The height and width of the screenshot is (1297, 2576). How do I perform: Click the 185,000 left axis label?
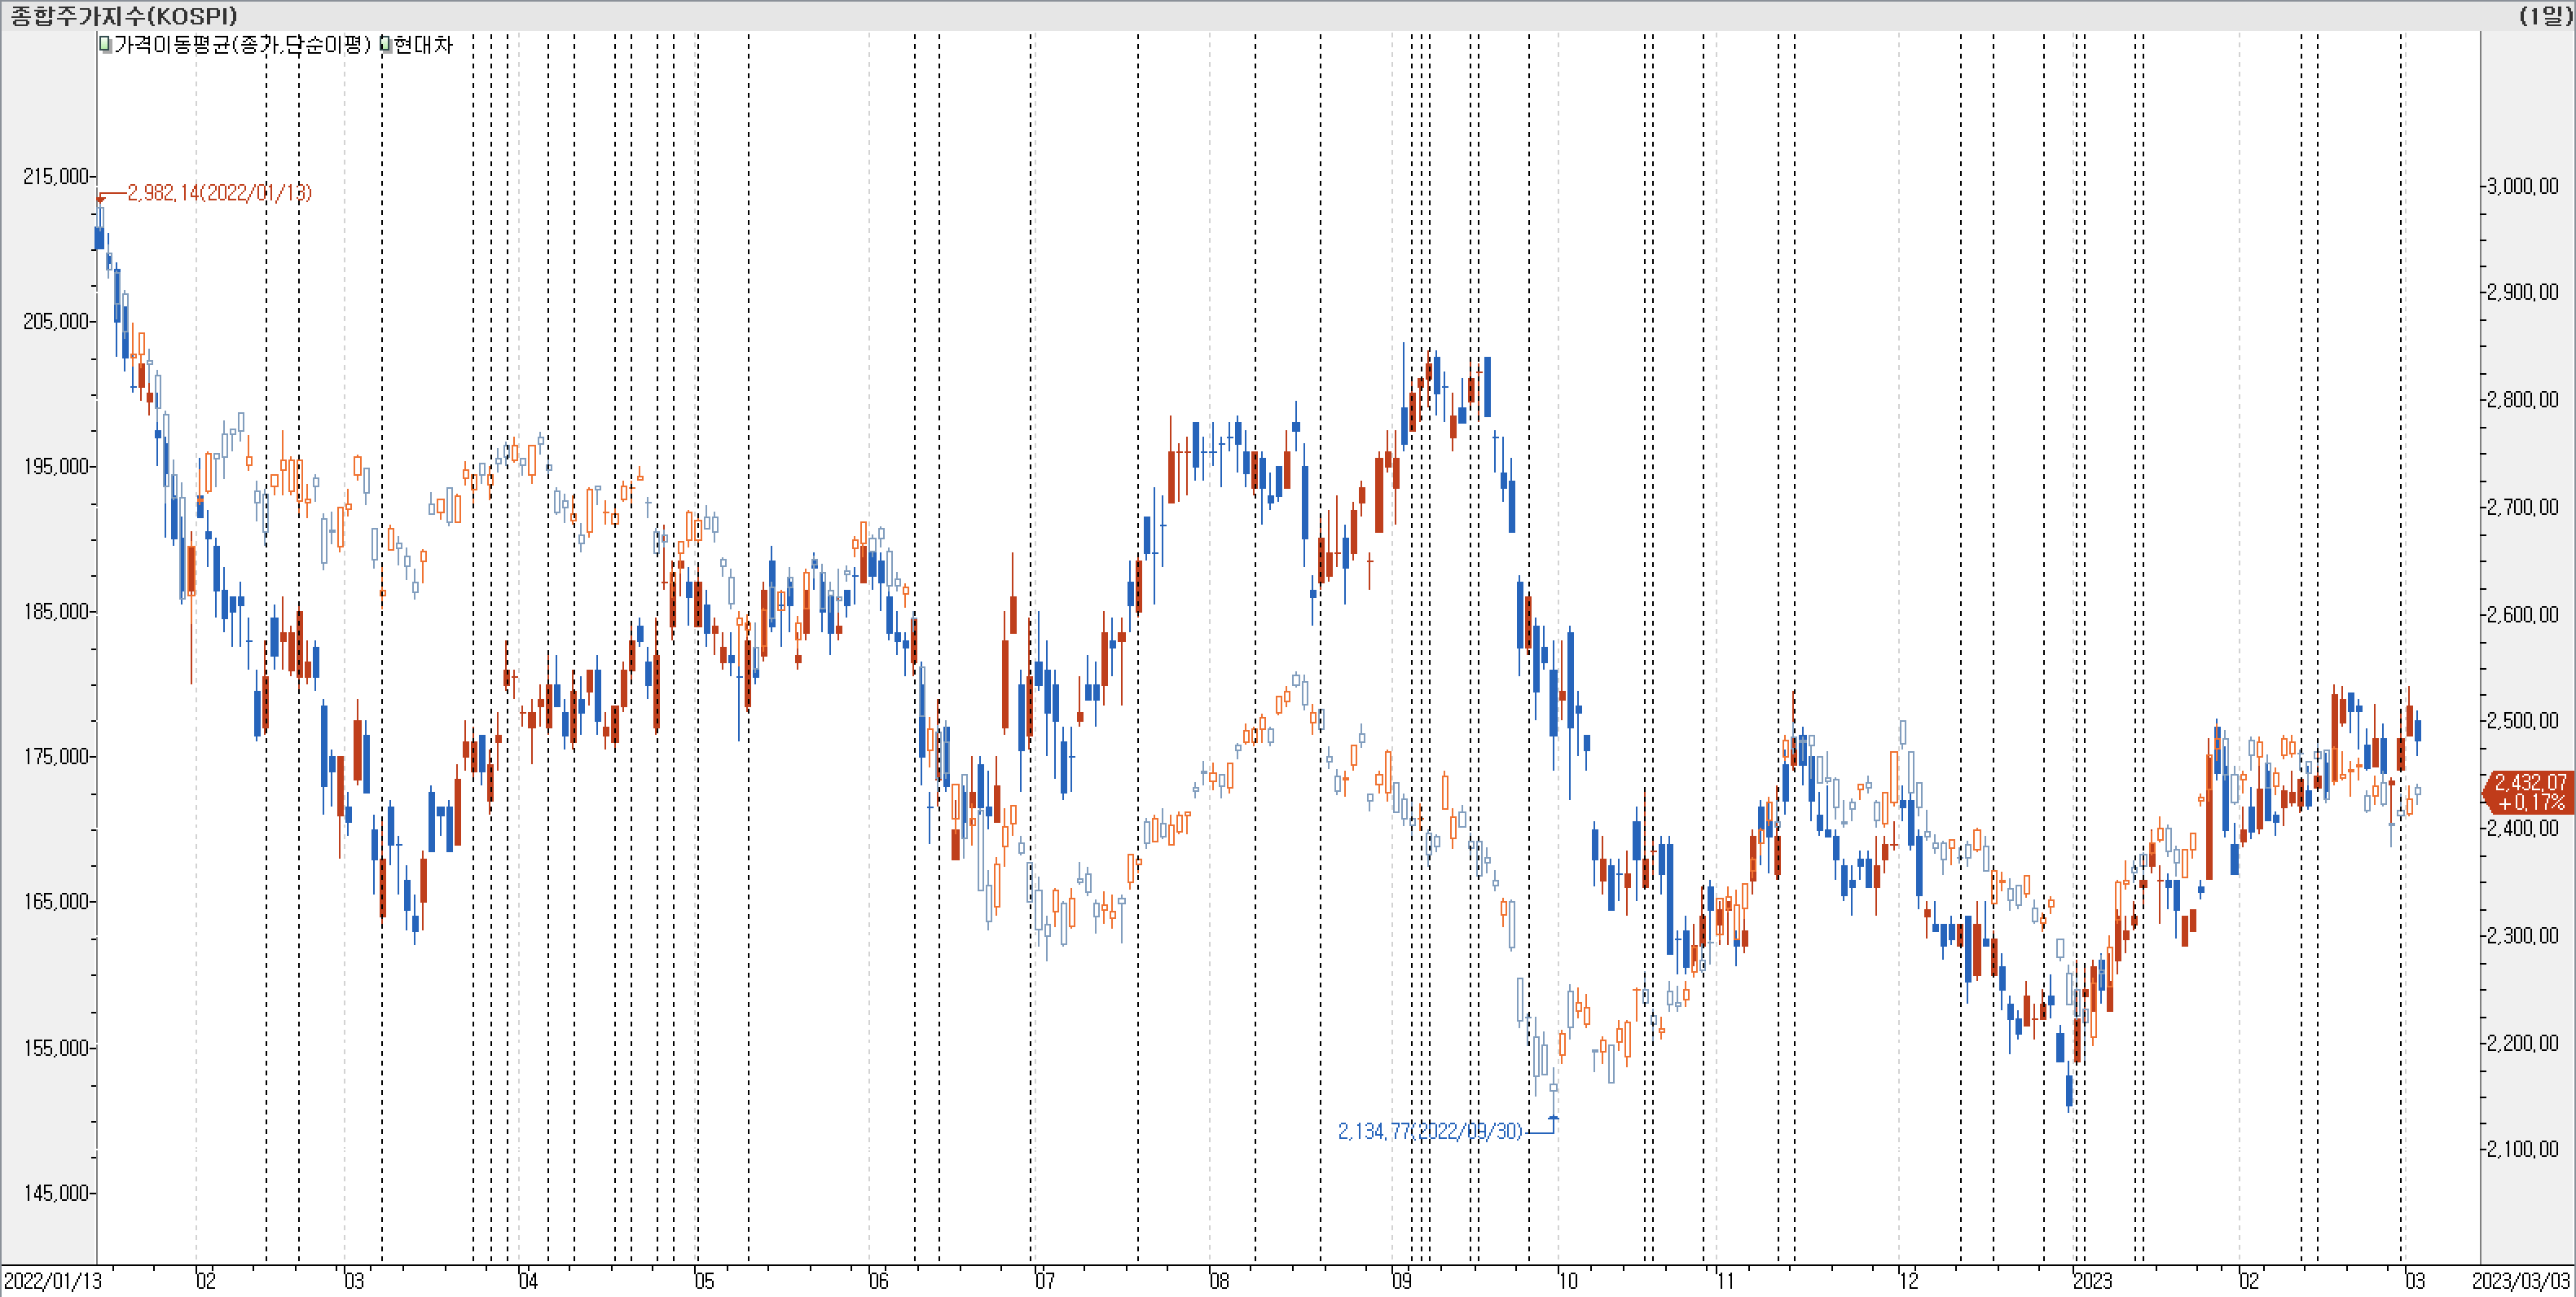point(56,611)
